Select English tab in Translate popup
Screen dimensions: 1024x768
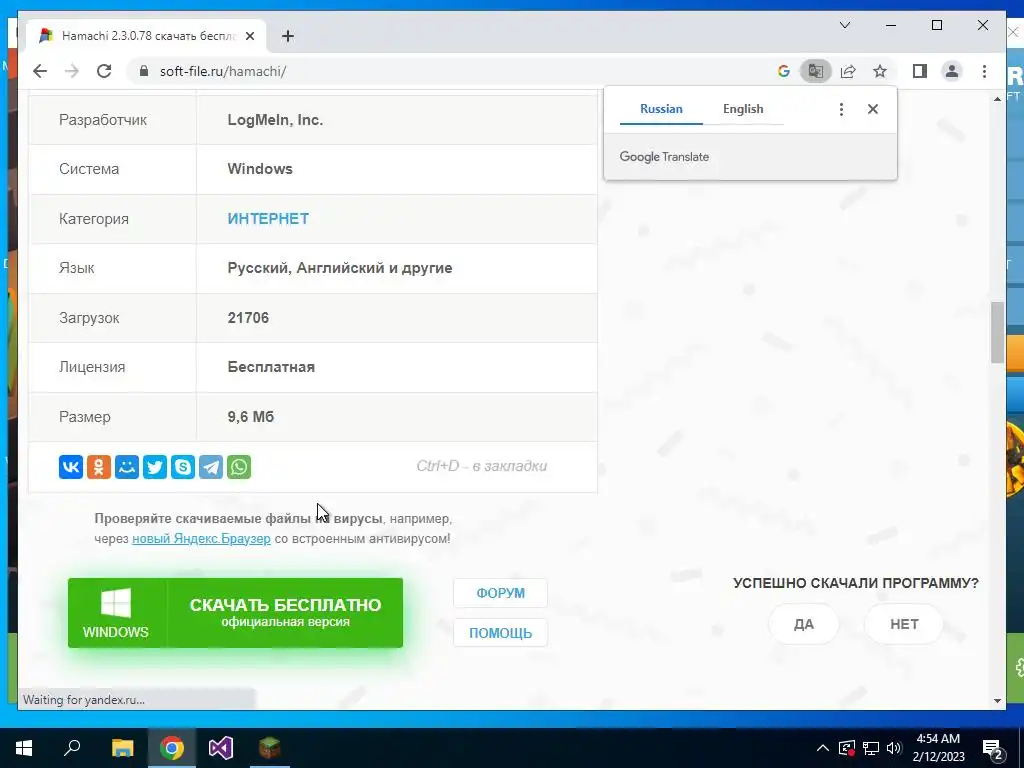click(x=743, y=109)
